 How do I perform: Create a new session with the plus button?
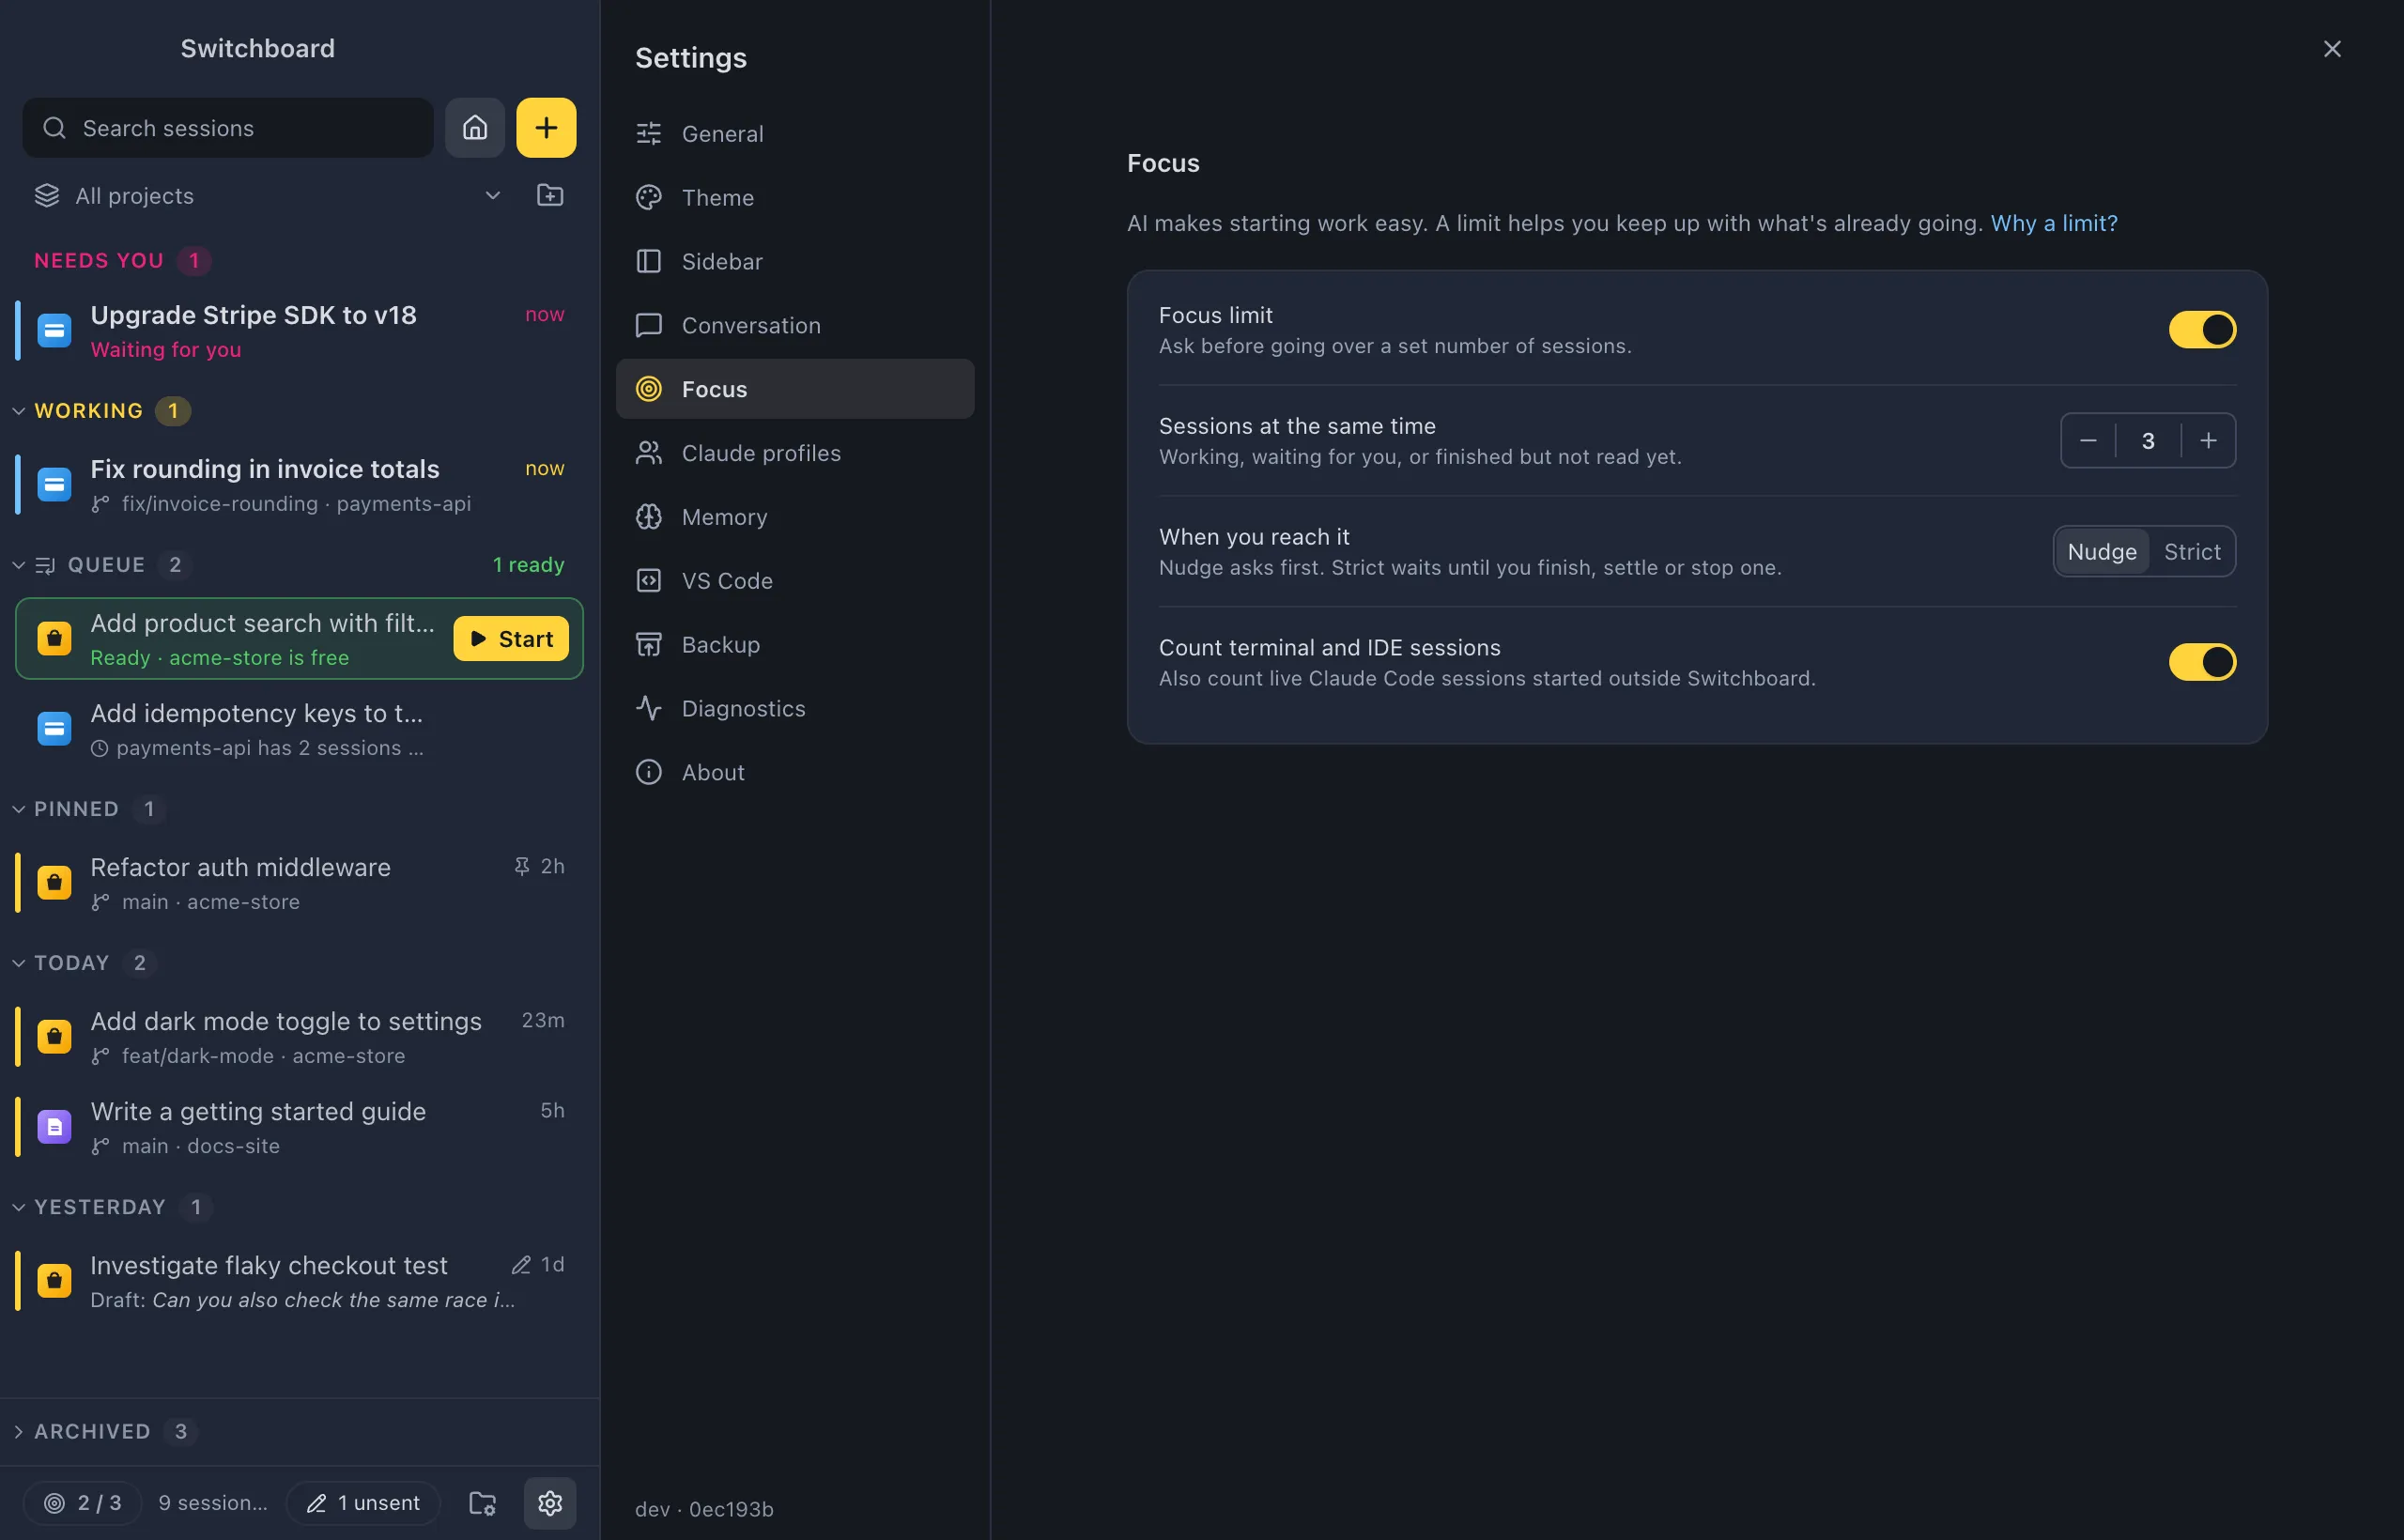point(546,128)
